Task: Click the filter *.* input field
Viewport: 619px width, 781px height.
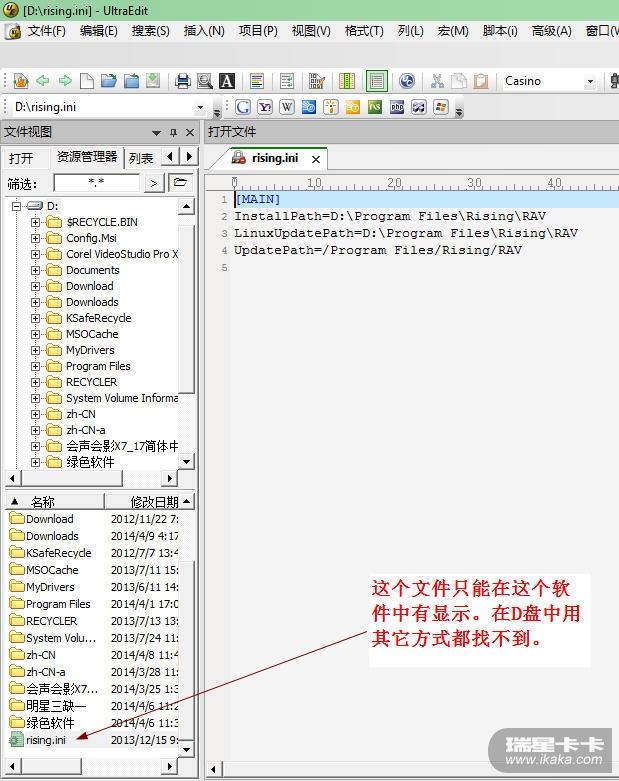Action: [96, 183]
